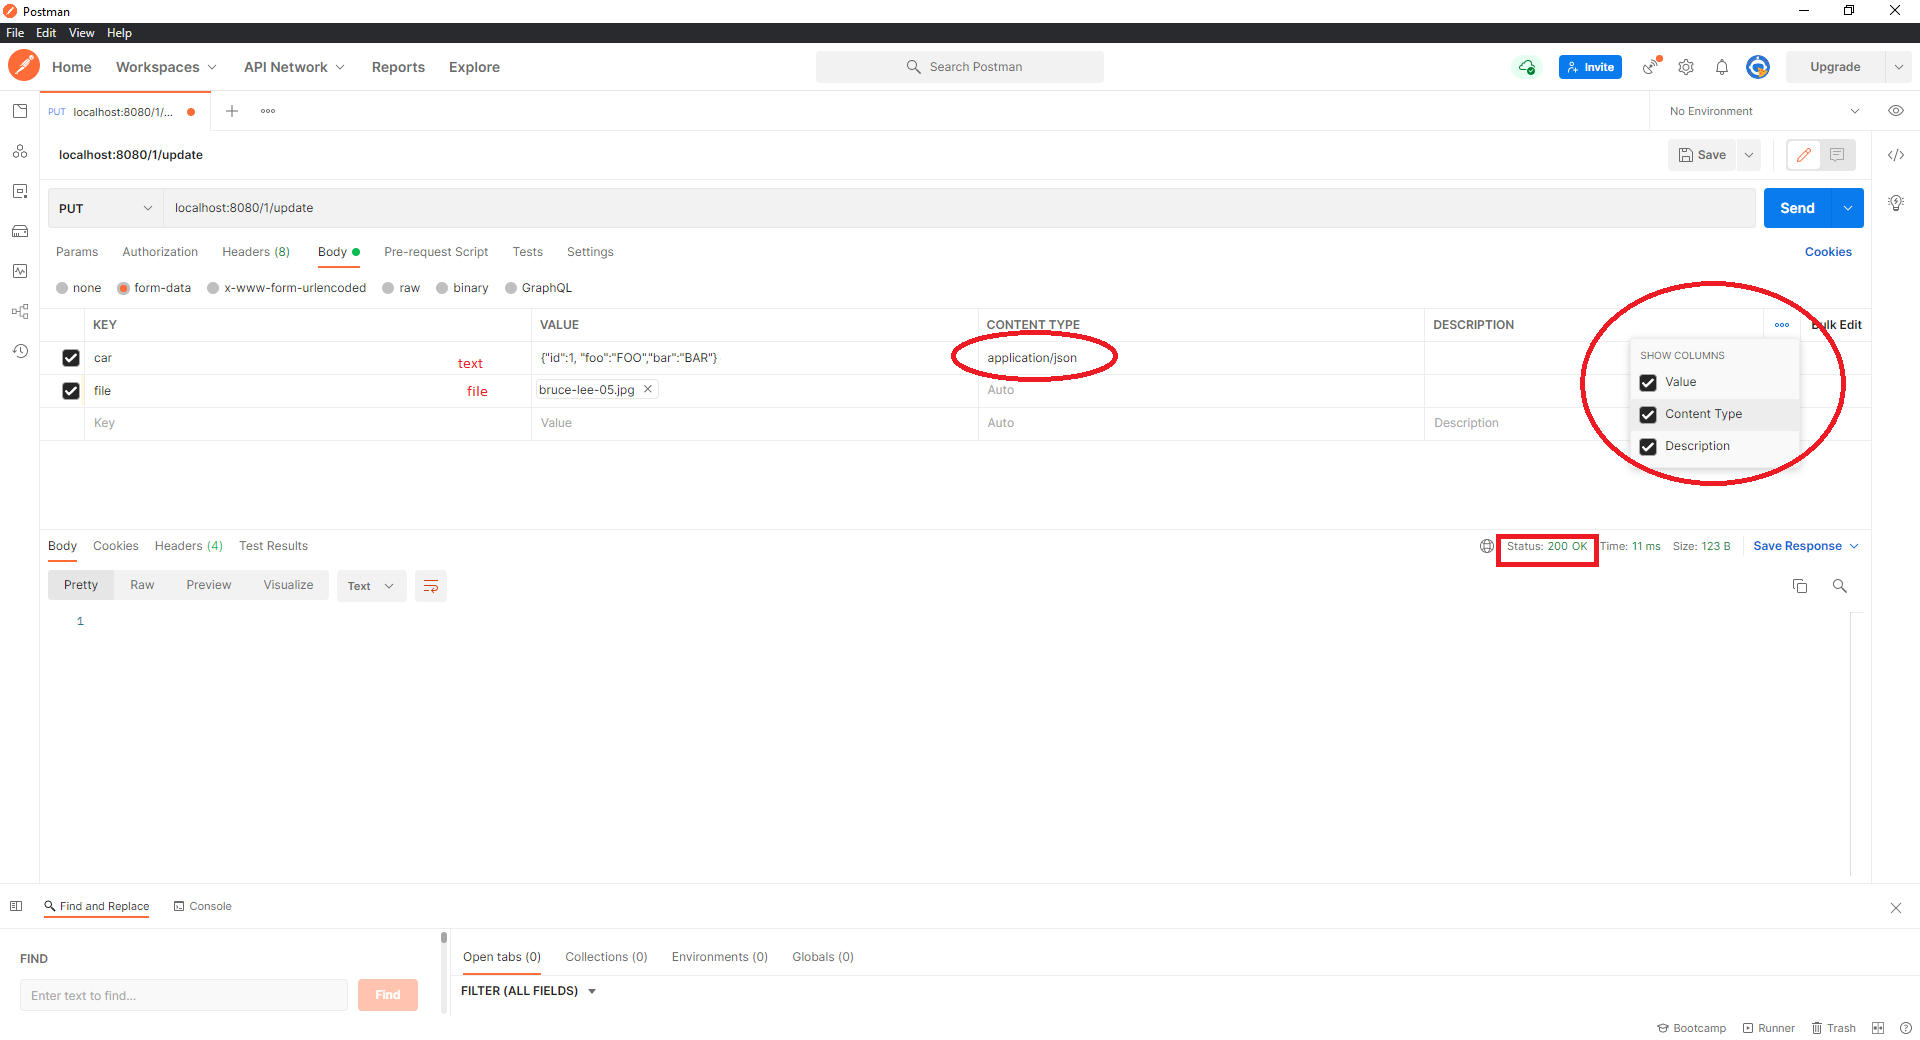
Task: Open Filter (All Fields) dropdown
Action: (528, 991)
